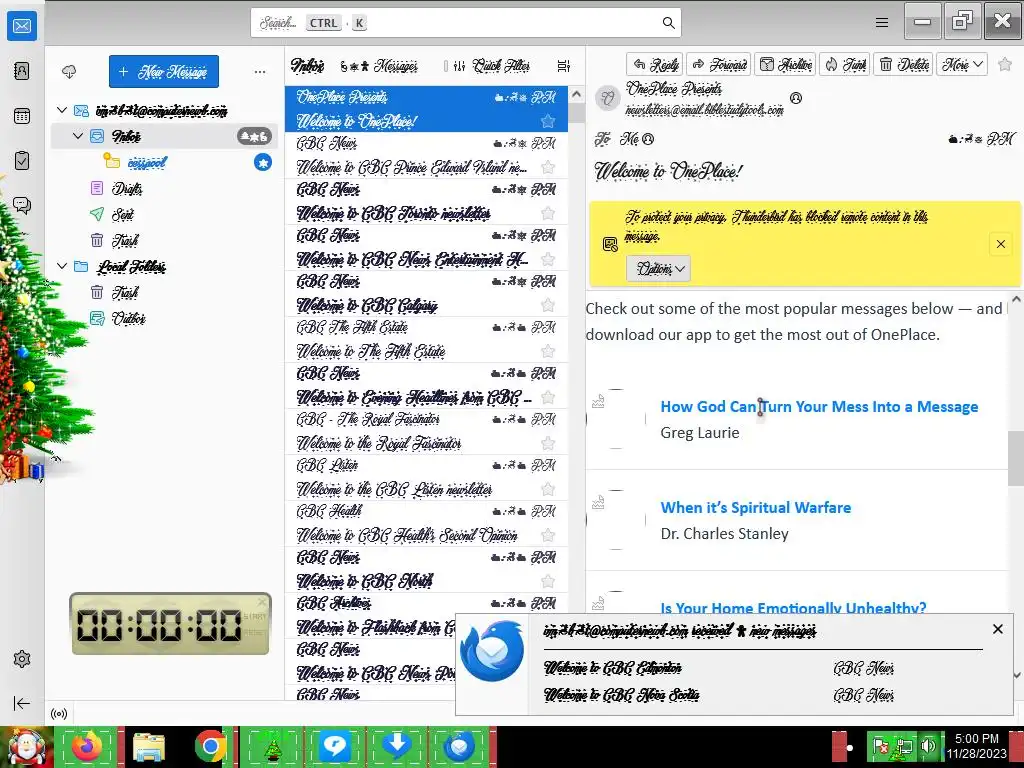Open the remote content Options dropdown

click(x=658, y=268)
